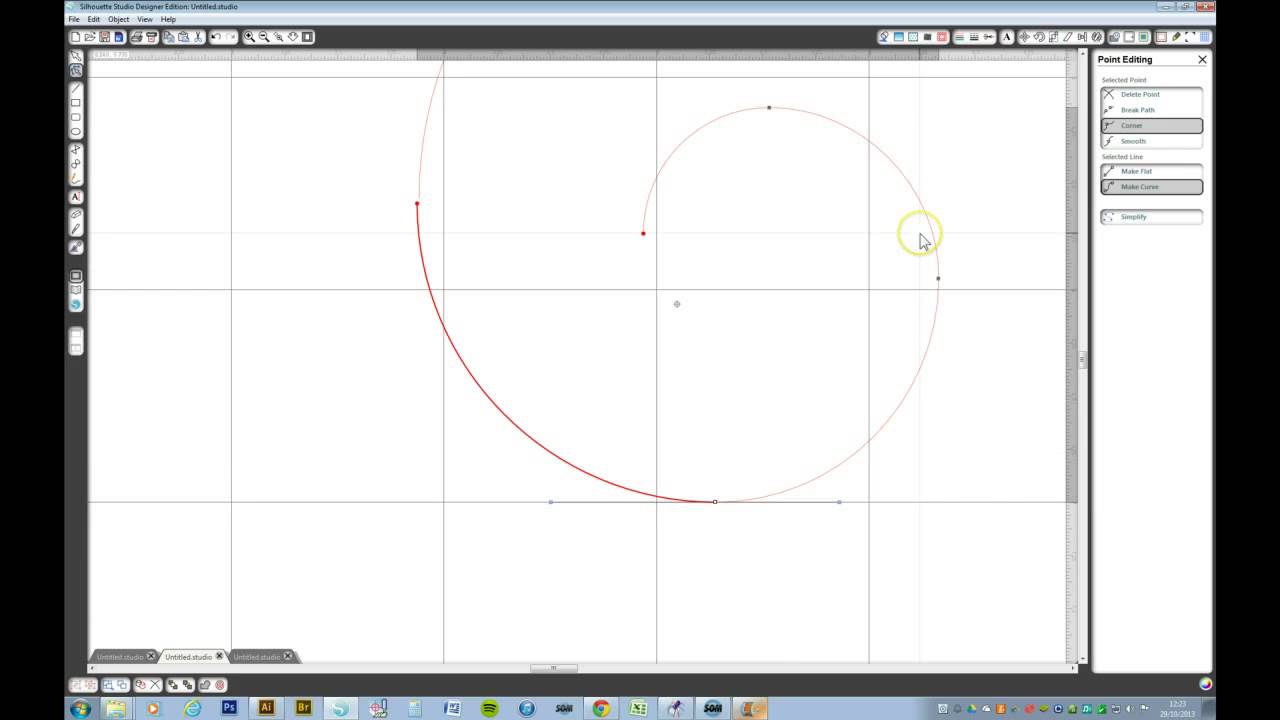Open the Object menu
This screenshot has width=1280, height=720.
click(x=119, y=19)
